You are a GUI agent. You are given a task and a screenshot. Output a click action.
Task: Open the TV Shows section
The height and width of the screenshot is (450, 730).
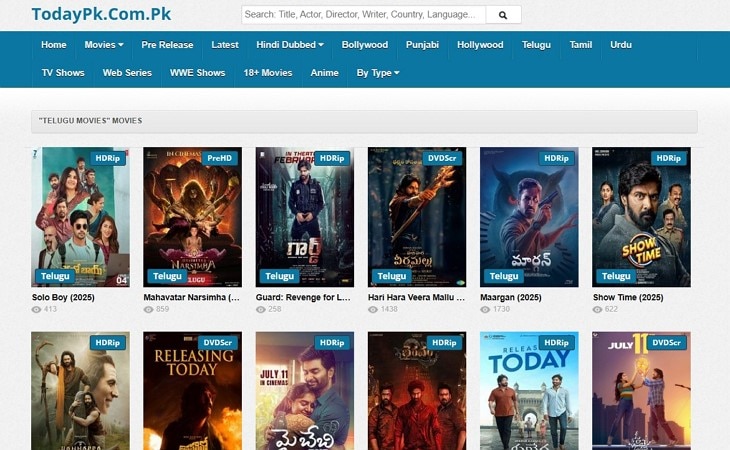coord(63,73)
